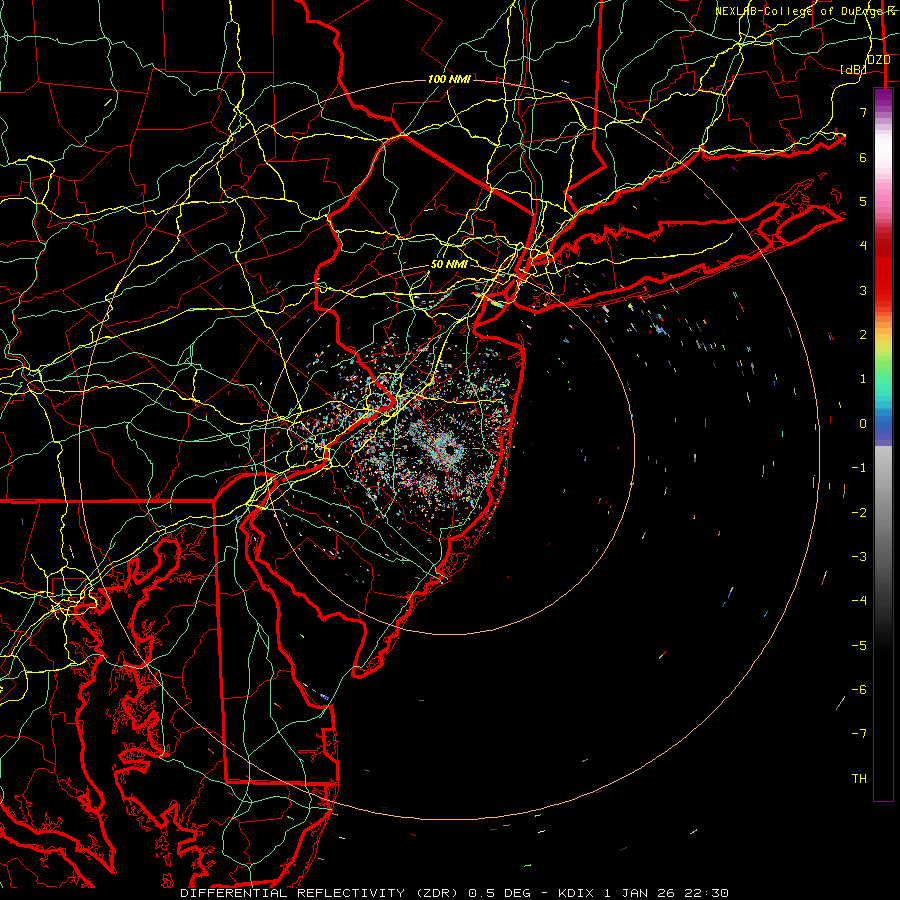This screenshot has height=900, width=900.
Task: Click the "[dB]" unit label above the color bar
Action: coord(853,69)
